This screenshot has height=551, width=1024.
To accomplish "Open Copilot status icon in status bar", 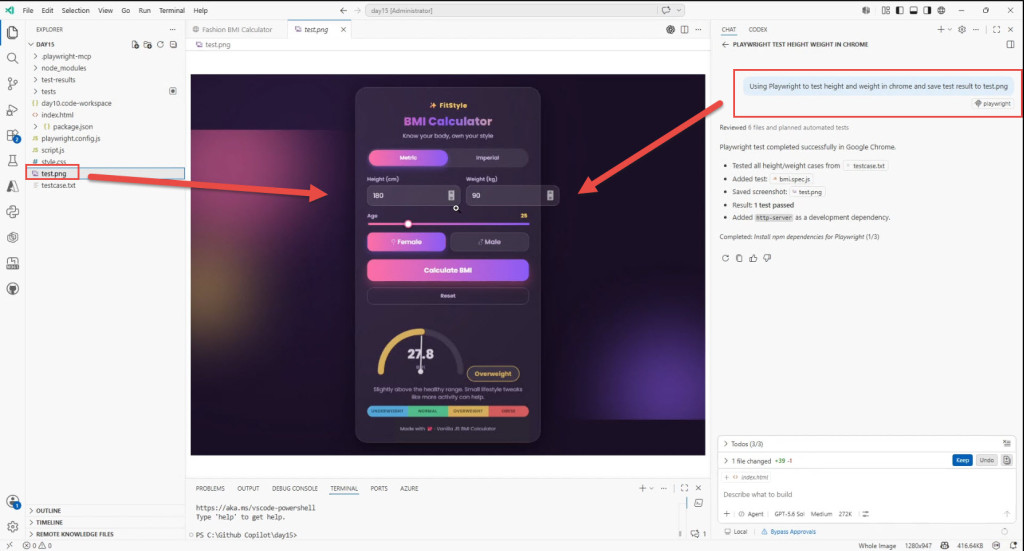I will pyautogui.click(x=944, y=545).
